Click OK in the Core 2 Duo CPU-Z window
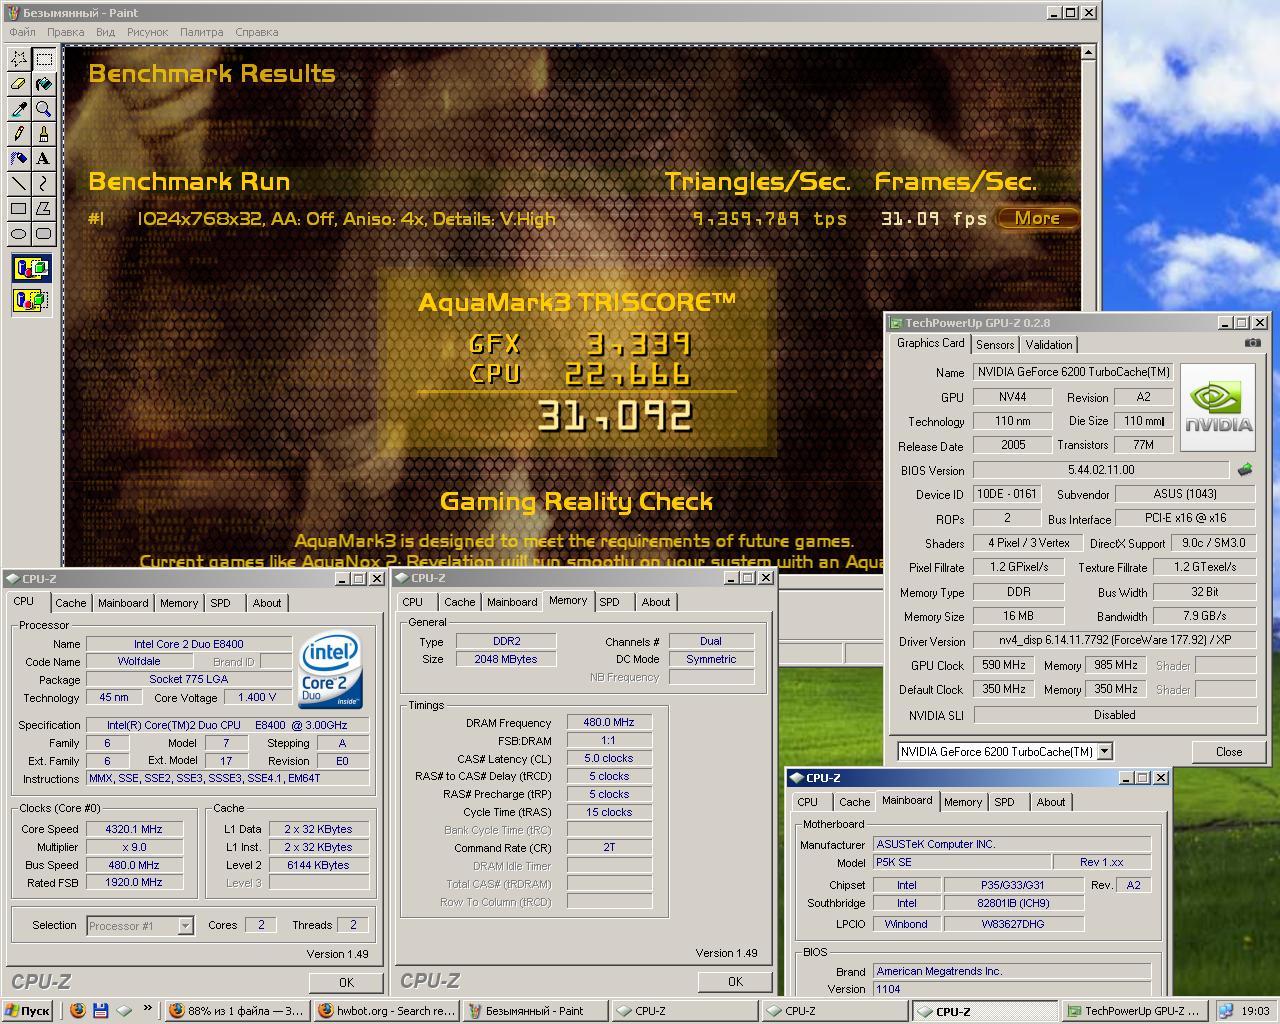 [346, 982]
